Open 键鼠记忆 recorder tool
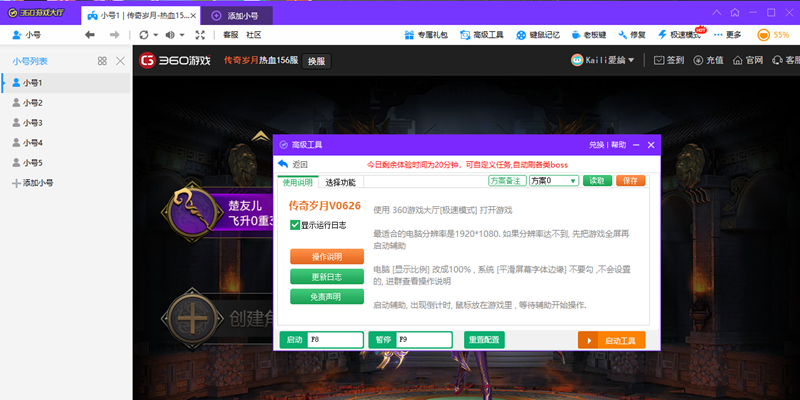Screen dimensions: 800x400 coord(538,35)
